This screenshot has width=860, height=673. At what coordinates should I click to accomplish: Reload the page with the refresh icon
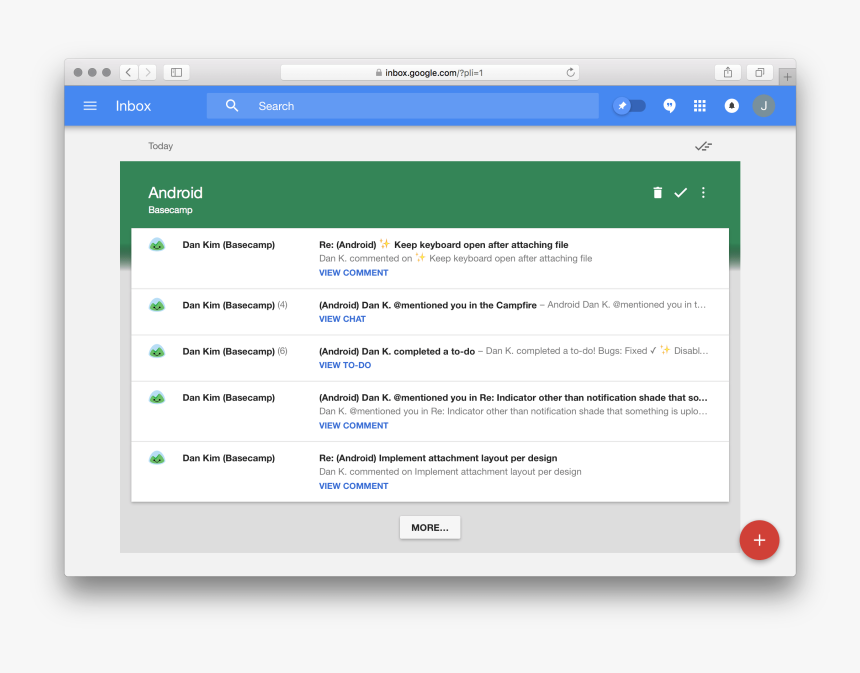pyautogui.click(x=570, y=72)
